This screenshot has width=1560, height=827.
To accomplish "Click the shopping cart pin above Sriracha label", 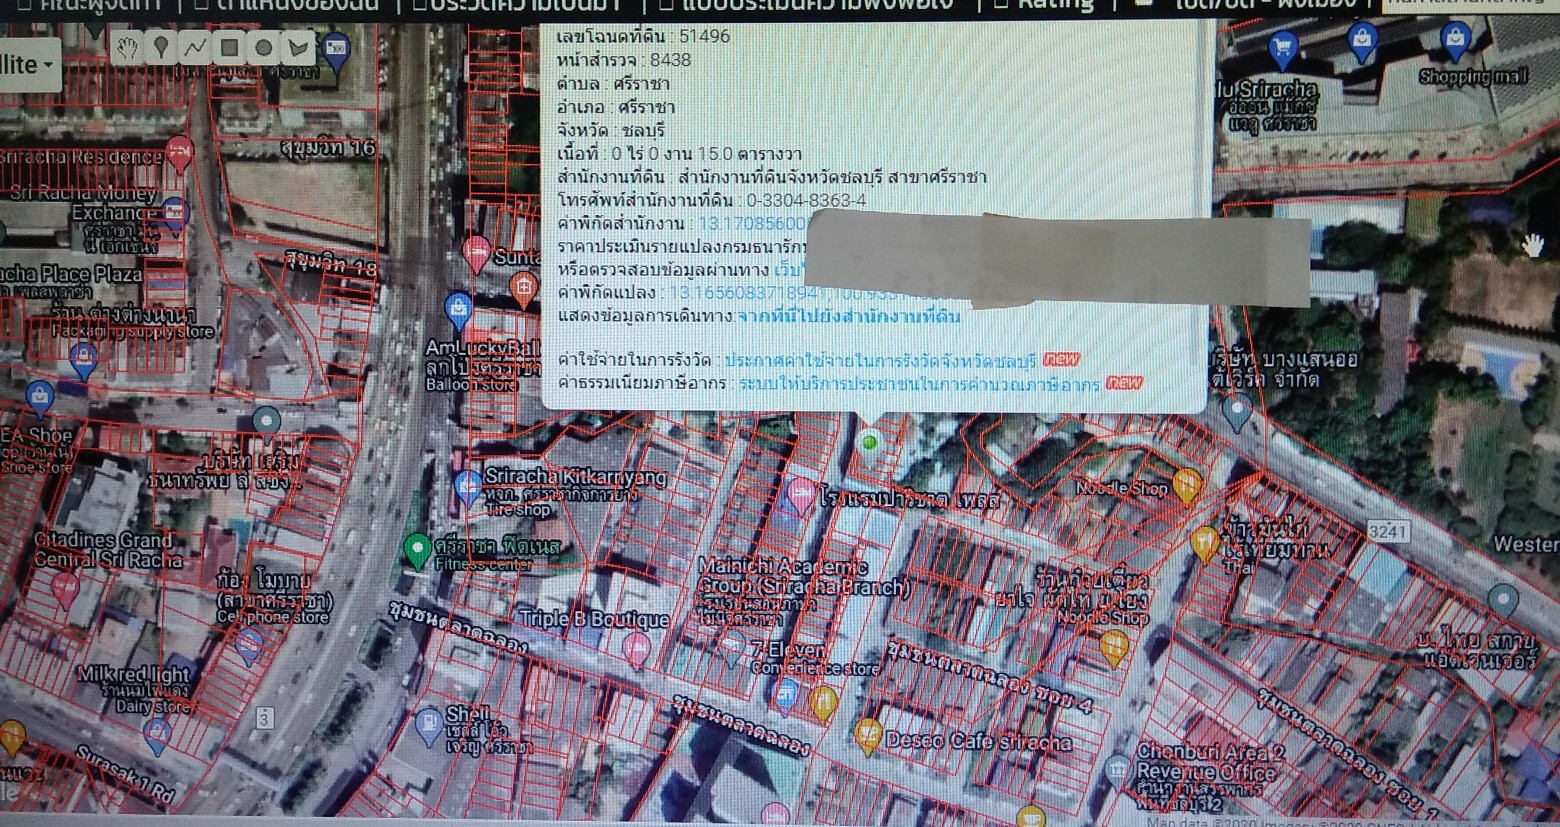I will [x=1282, y=50].
